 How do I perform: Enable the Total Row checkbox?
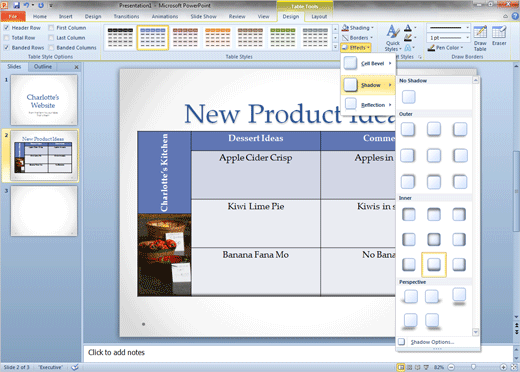pyautogui.click(x=6, y=38)
